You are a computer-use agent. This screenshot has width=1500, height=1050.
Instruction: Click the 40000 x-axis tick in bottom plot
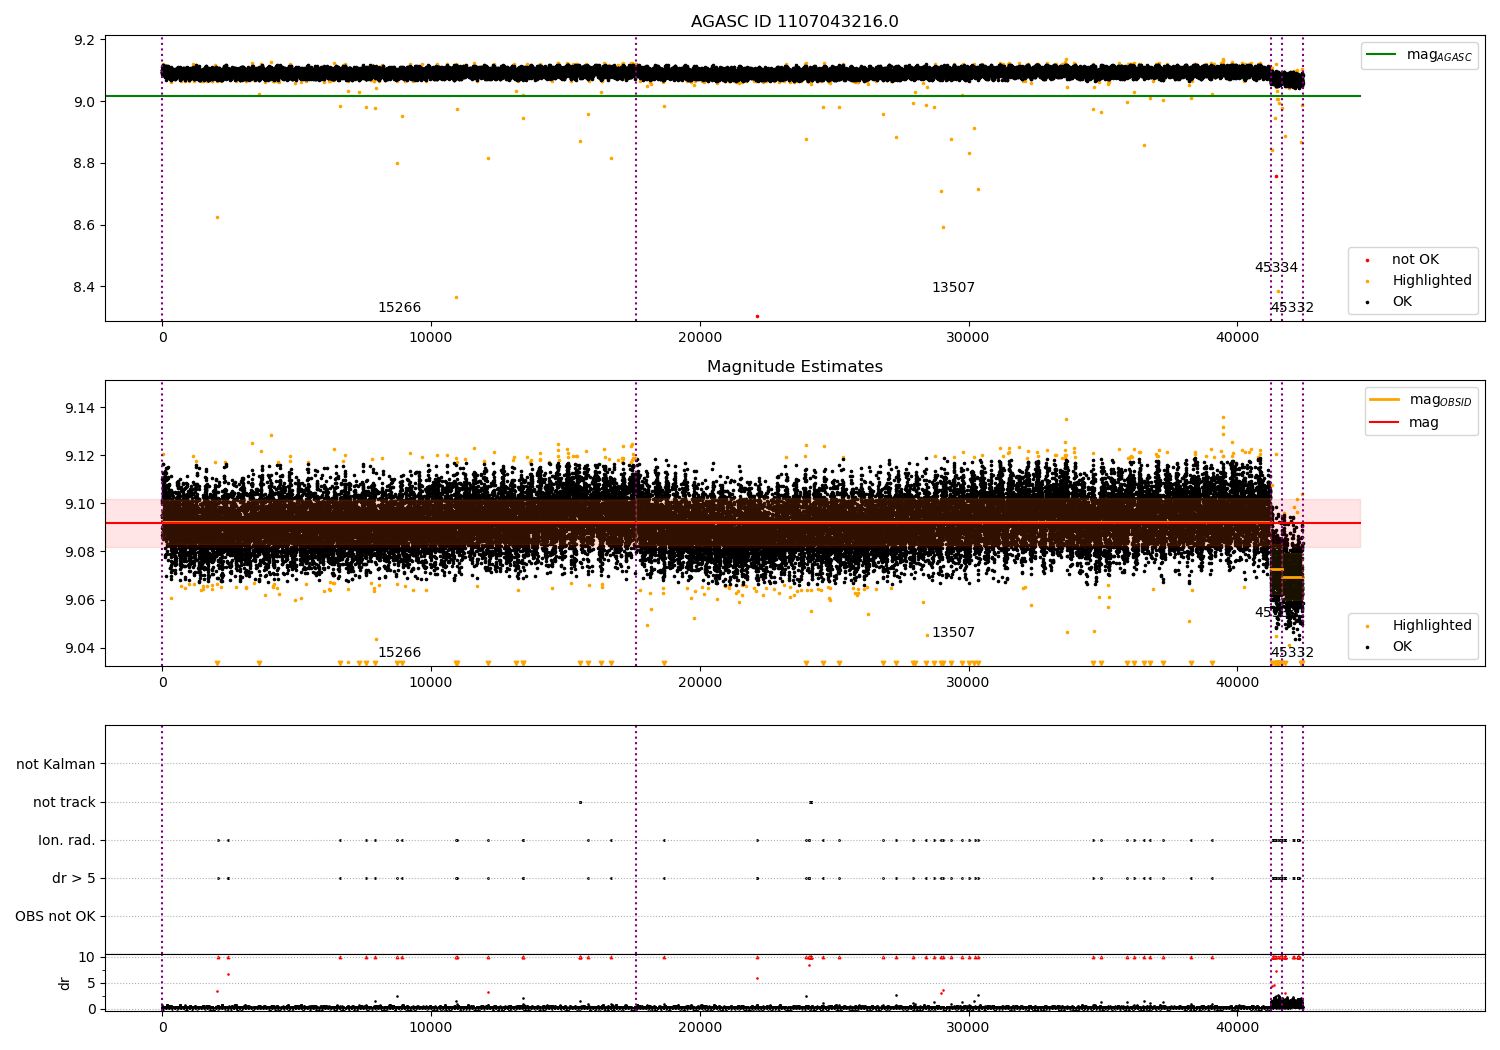tap(1238, 1028)
